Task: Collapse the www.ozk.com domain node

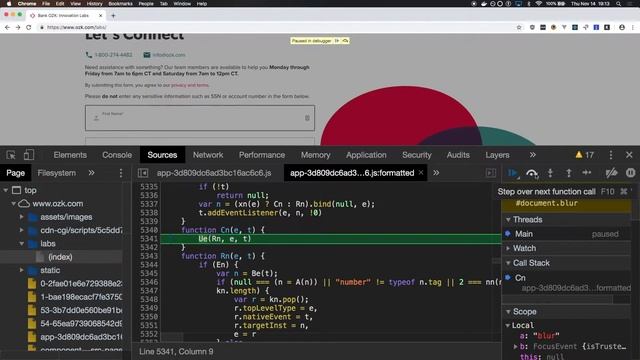Action: click(13, 204)
